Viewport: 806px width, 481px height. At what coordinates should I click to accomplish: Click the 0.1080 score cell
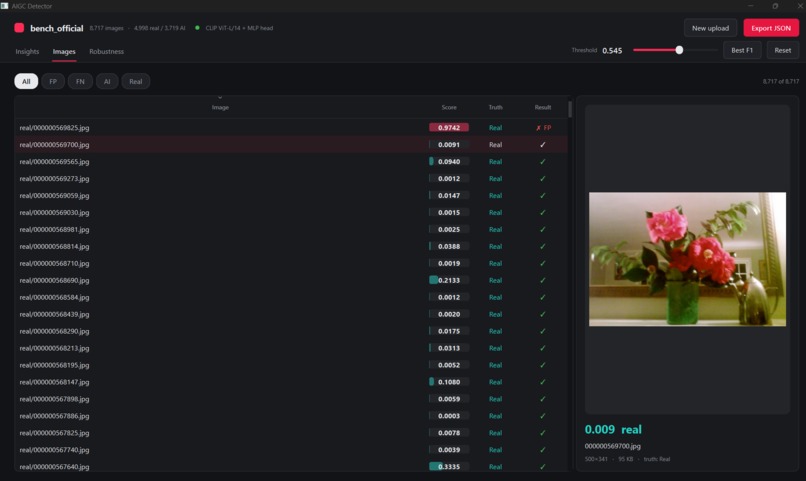pyautogui.click(x=449, y=382)
